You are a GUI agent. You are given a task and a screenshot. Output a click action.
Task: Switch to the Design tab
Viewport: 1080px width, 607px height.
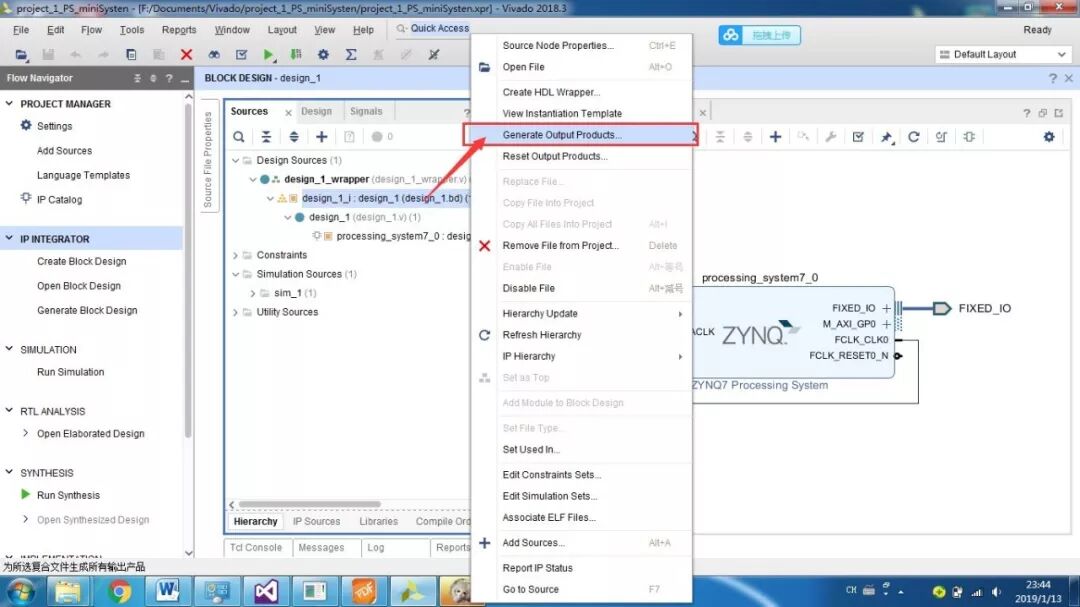tap(316, 111)
